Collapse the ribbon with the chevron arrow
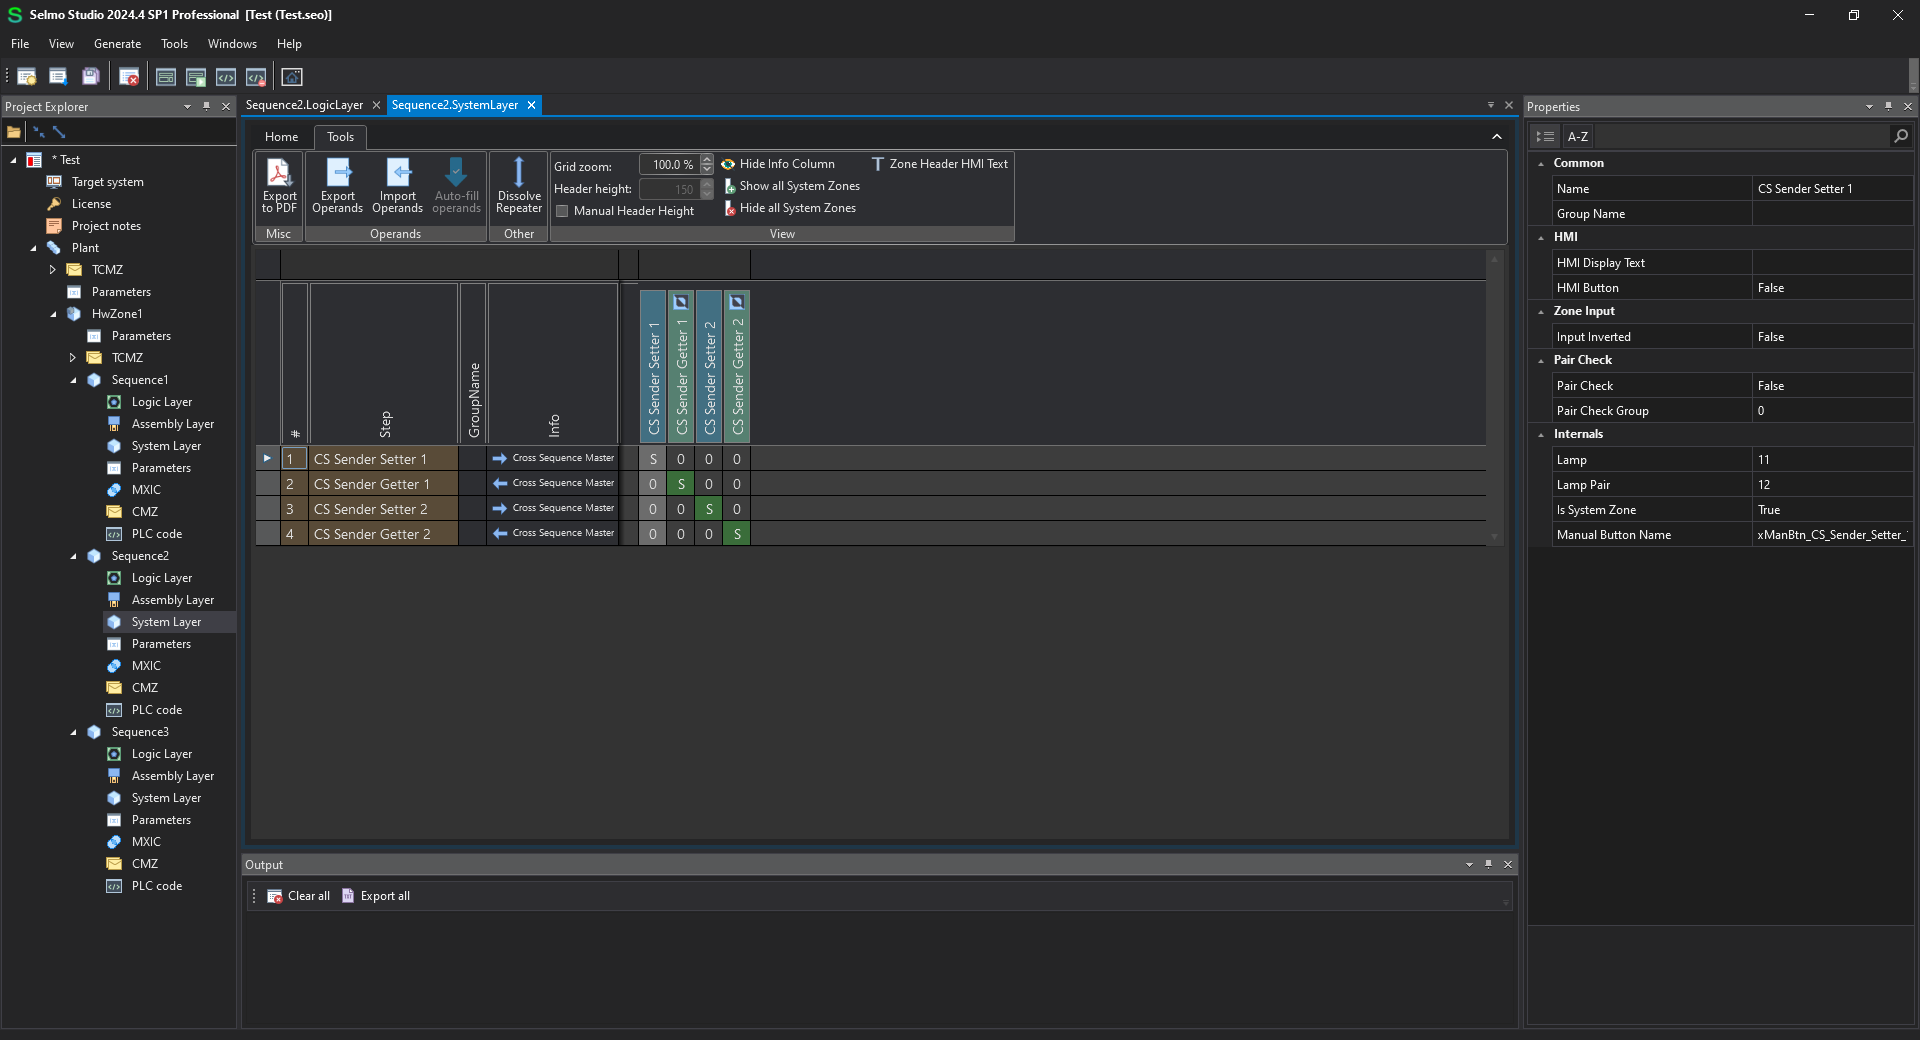1920x1040 pixels. click(1496, 137)
